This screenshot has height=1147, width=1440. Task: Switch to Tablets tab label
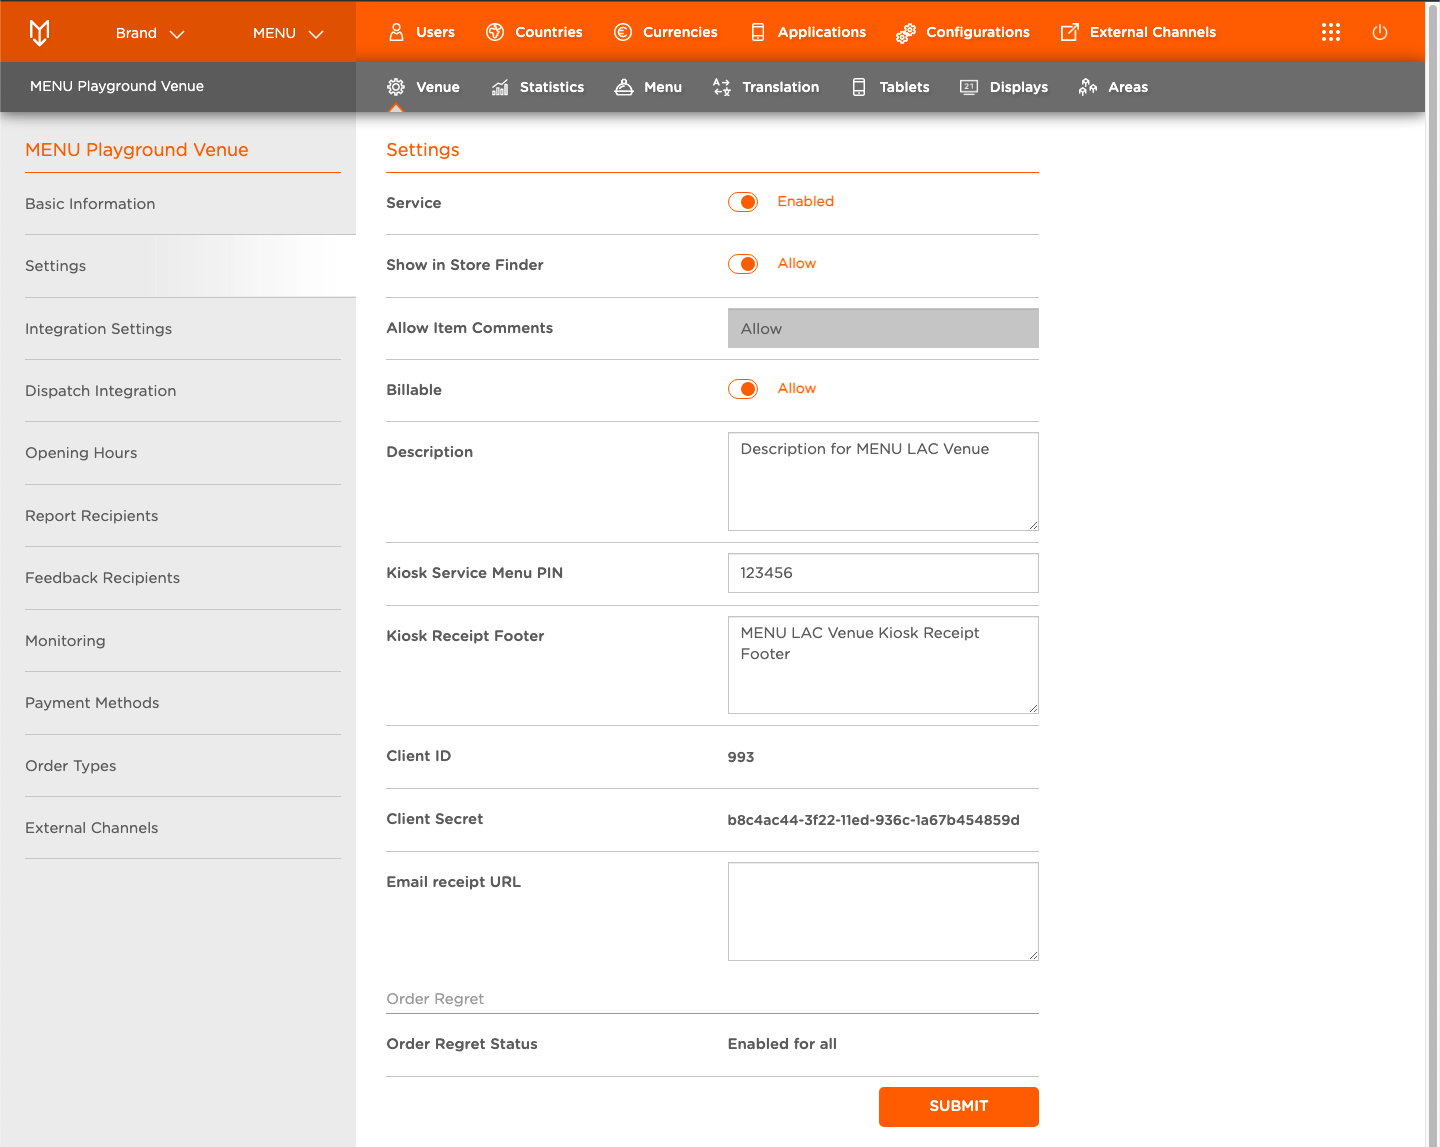905,87
